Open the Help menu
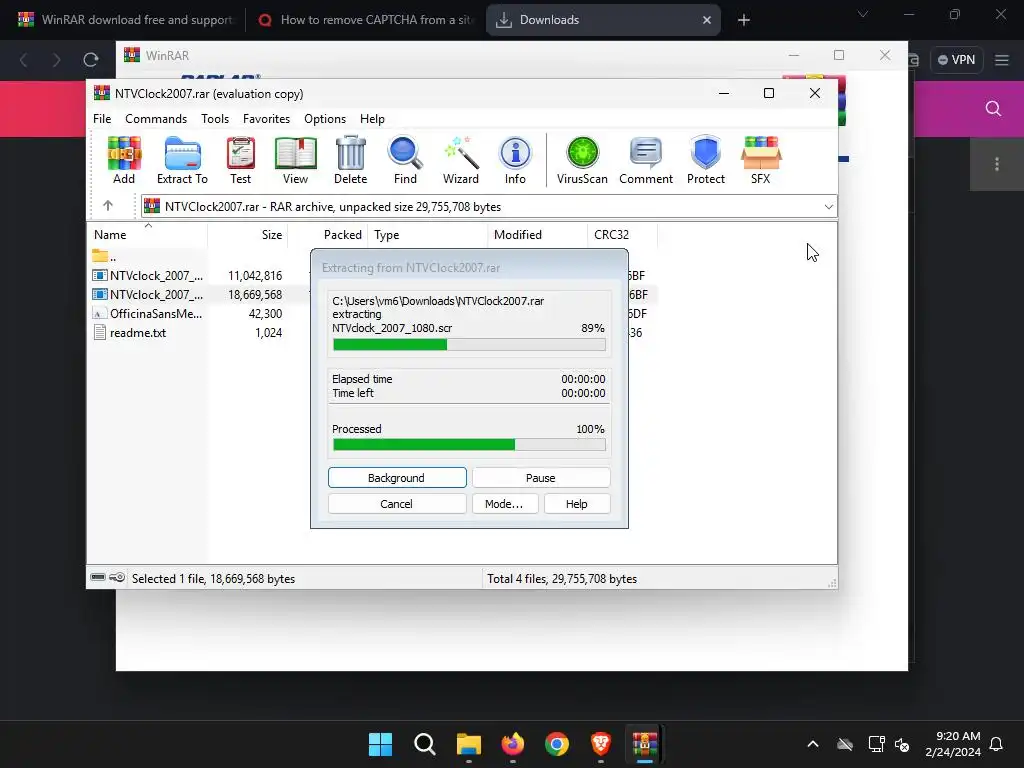 [x=372, y=119]
